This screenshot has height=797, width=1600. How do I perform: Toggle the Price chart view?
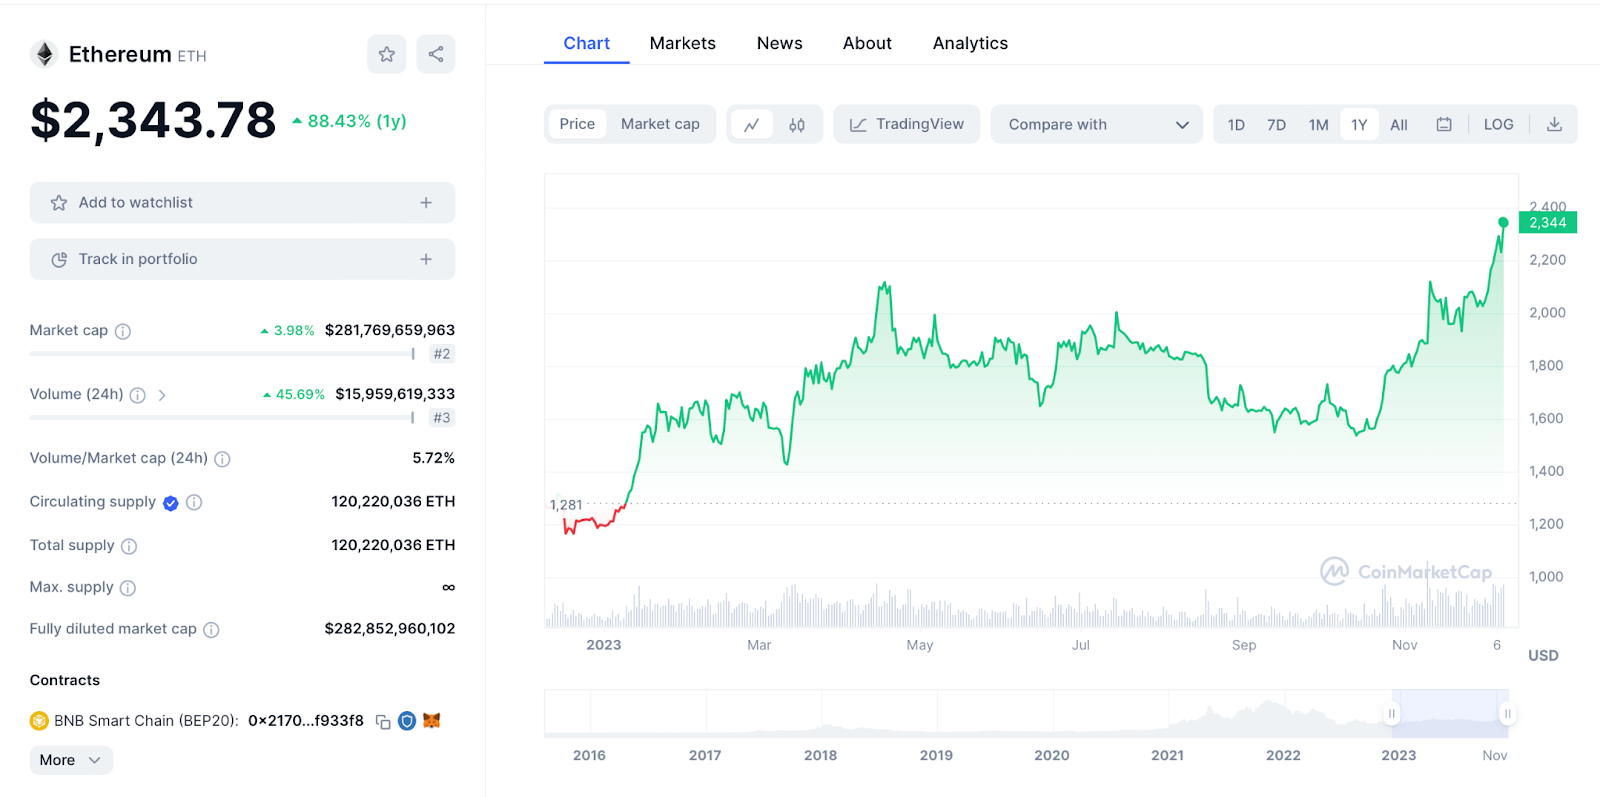tap(577, 124)
